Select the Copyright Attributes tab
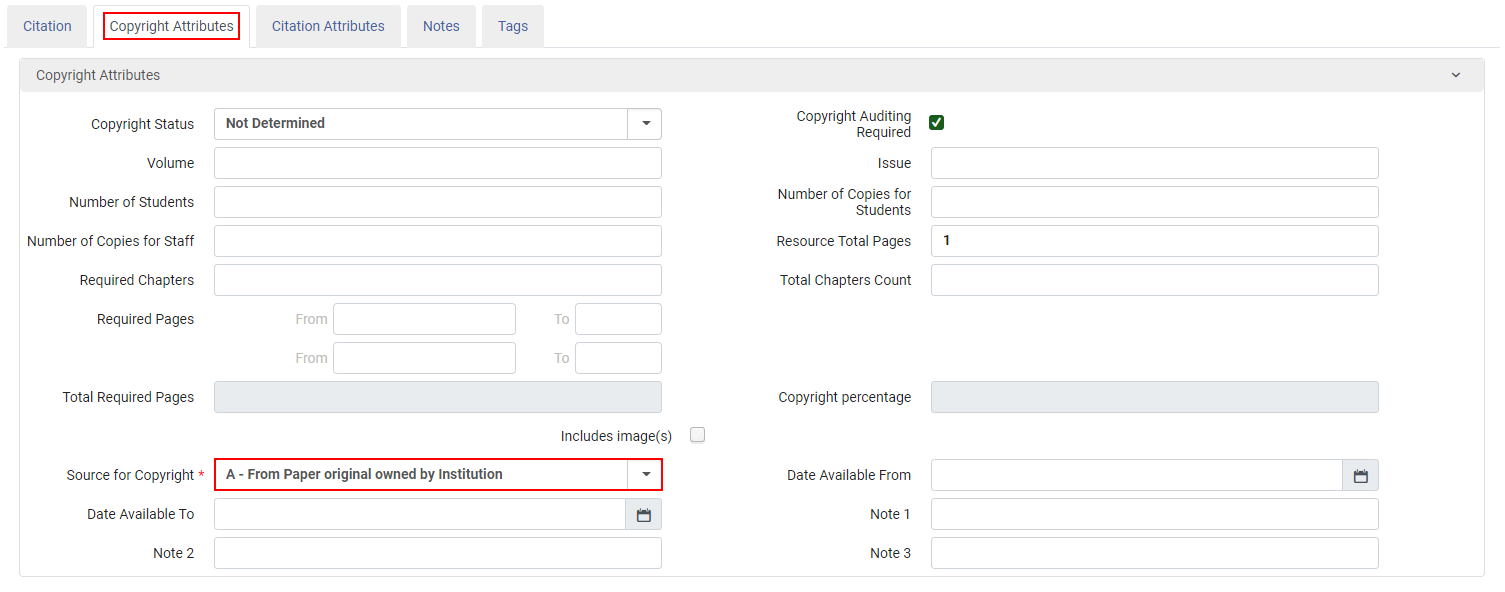Image resolution: width=1505 pixels, height=592 pixels. point(172,26)
